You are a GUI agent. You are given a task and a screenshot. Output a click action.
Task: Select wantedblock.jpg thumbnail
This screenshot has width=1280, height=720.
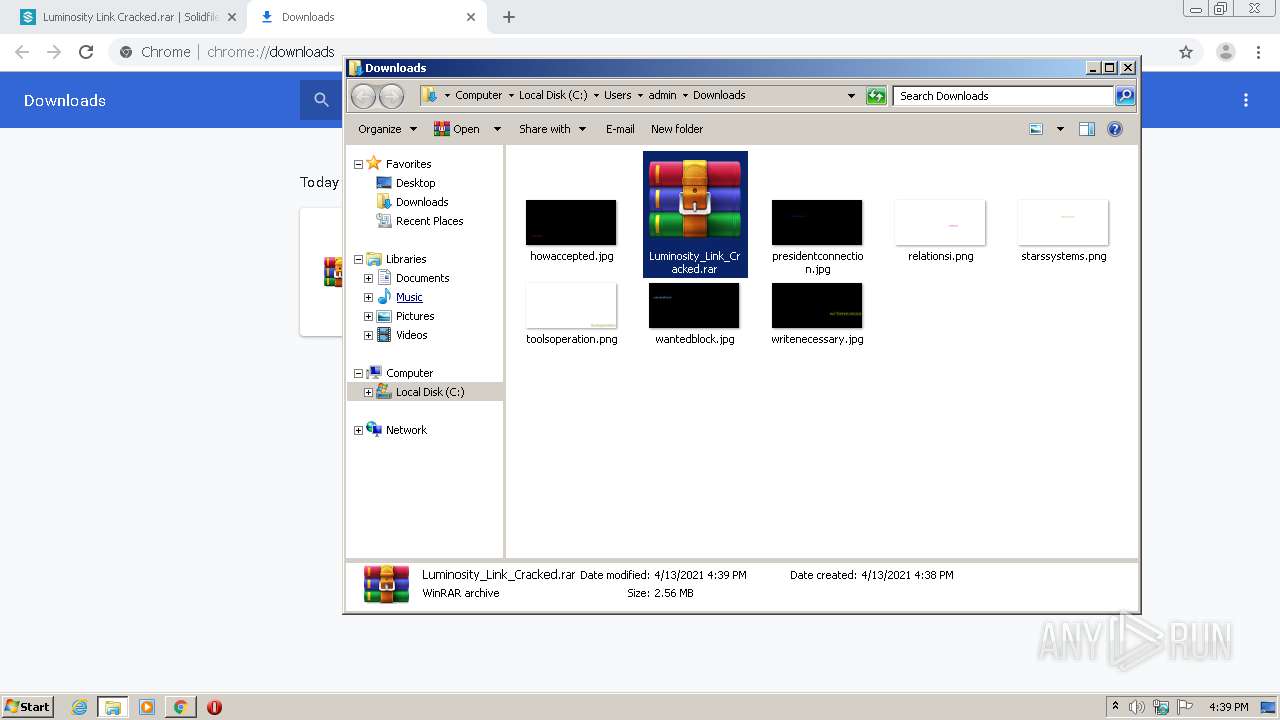[694, 305]
